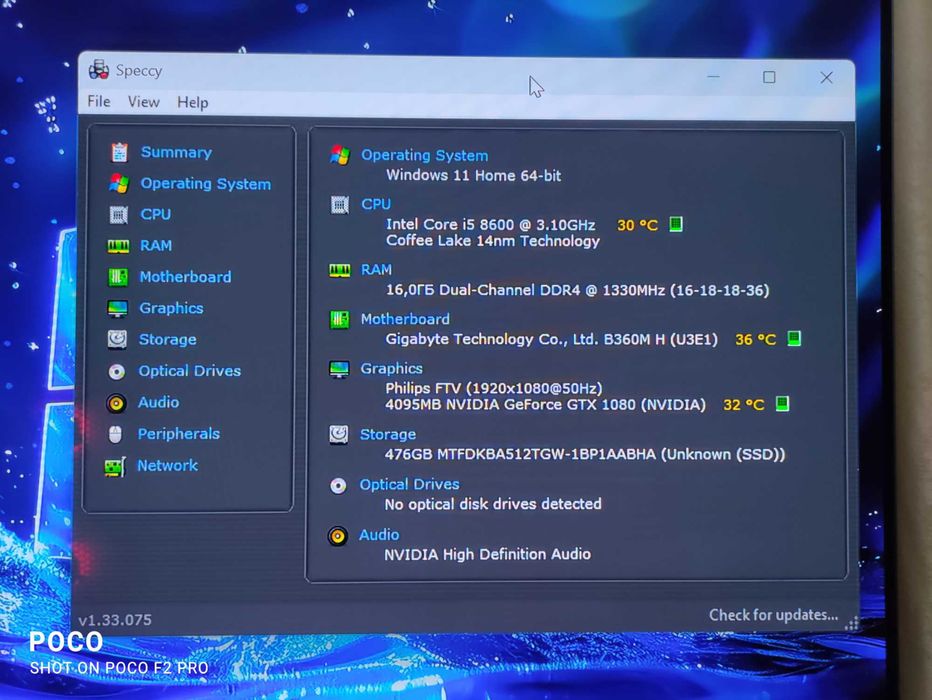
Task: Select Storage in the sidebar
Action: click(168, 340)
